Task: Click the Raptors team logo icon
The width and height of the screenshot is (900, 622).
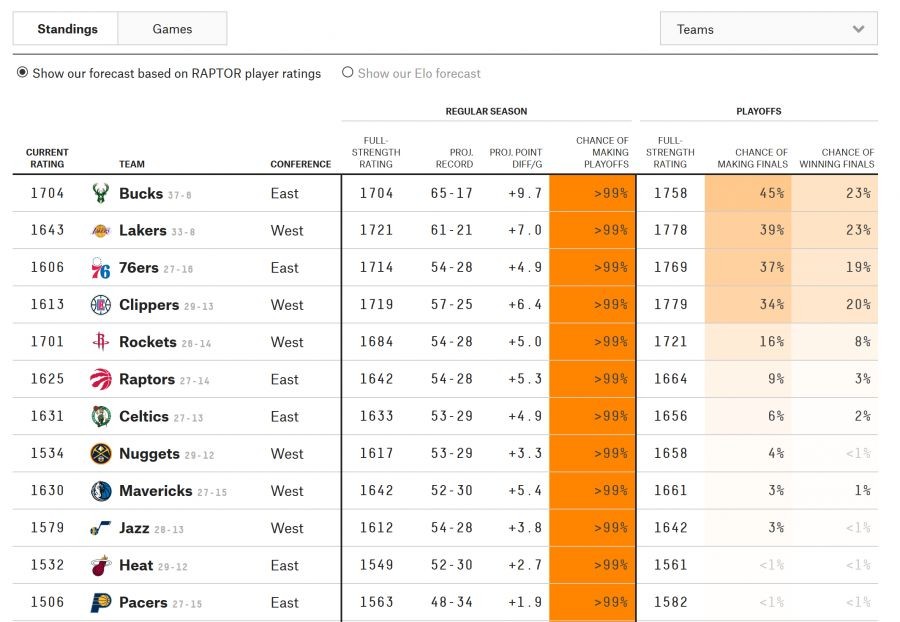Action: tap(100, 379)
